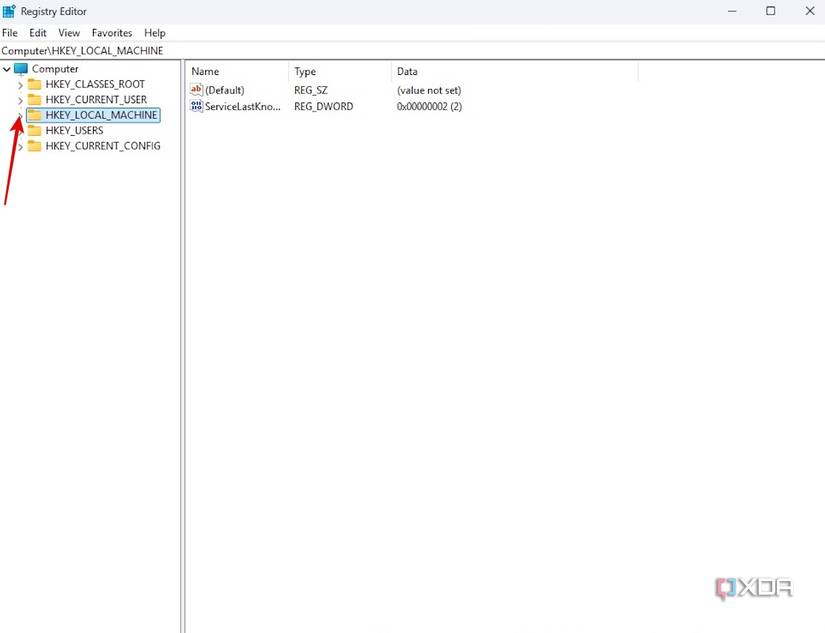Click the DWORD icon beside ServiceLastKno...
The height and width of the screenshot is (633, 825).
tap(196, 106)
